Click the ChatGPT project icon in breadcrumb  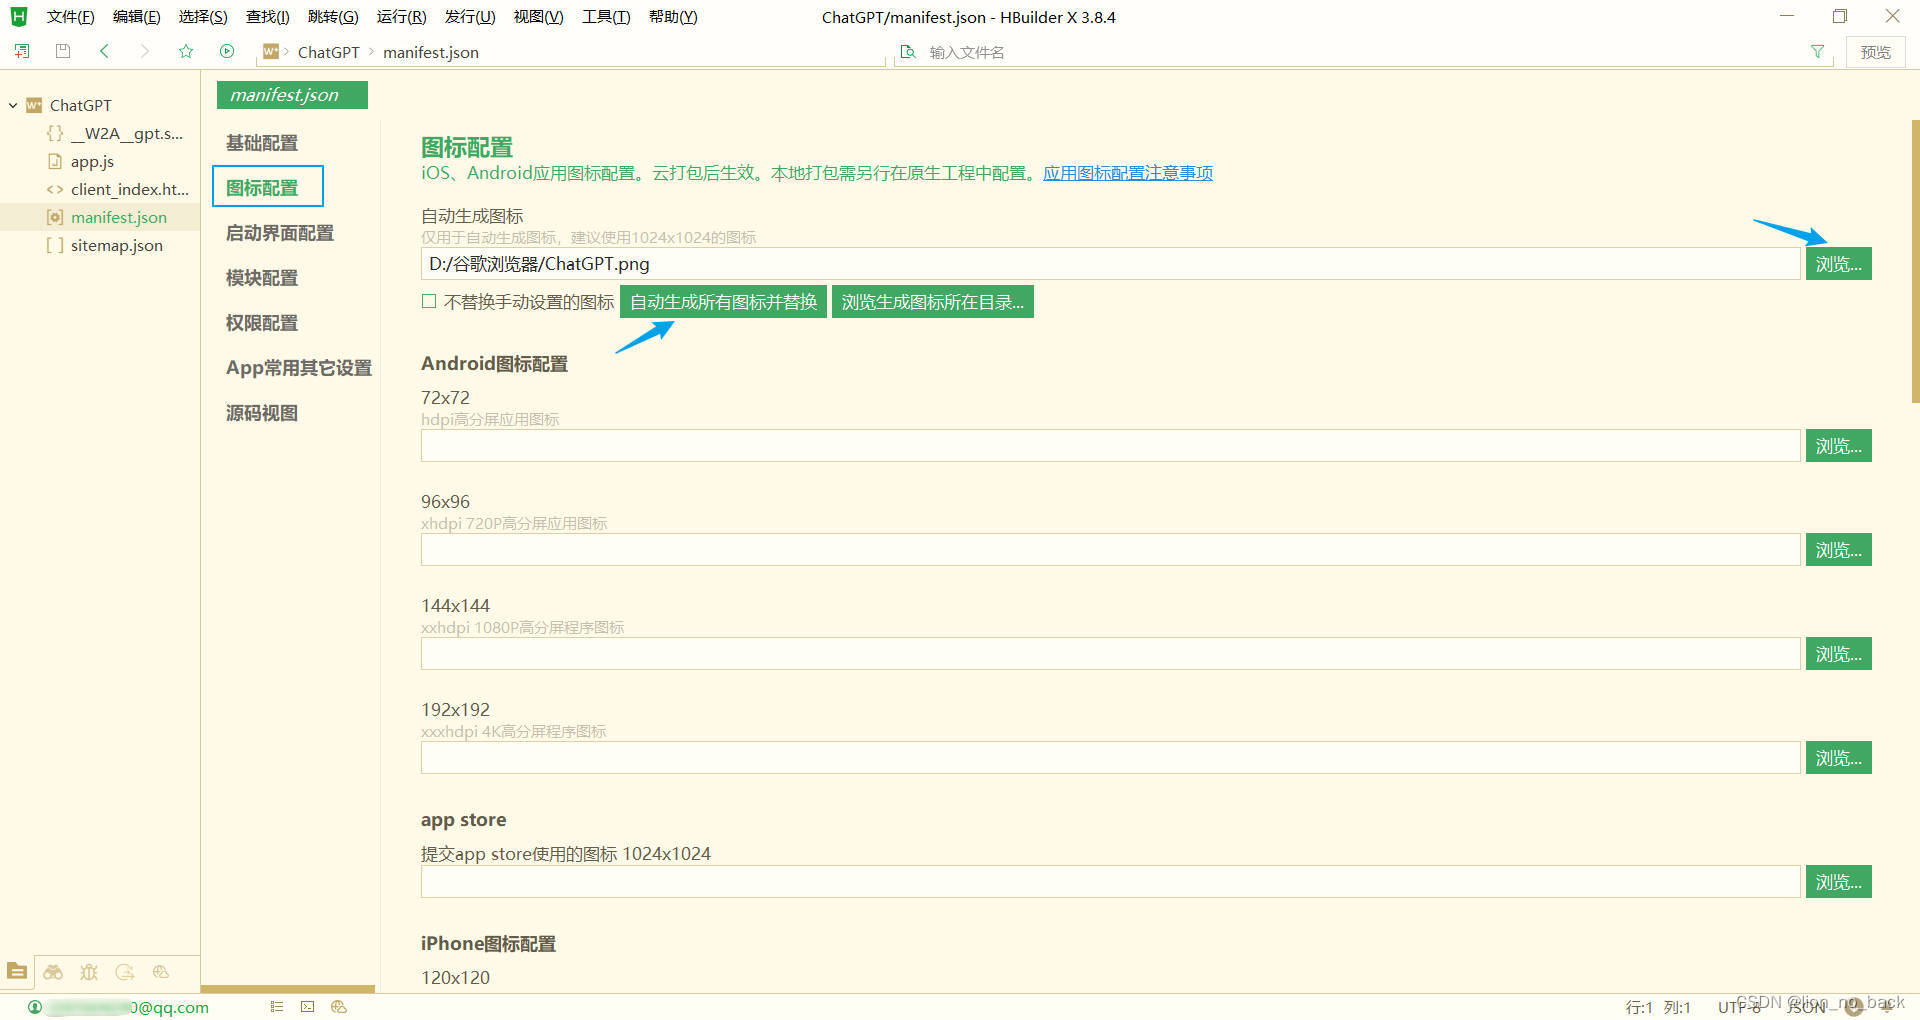(270, 51)
